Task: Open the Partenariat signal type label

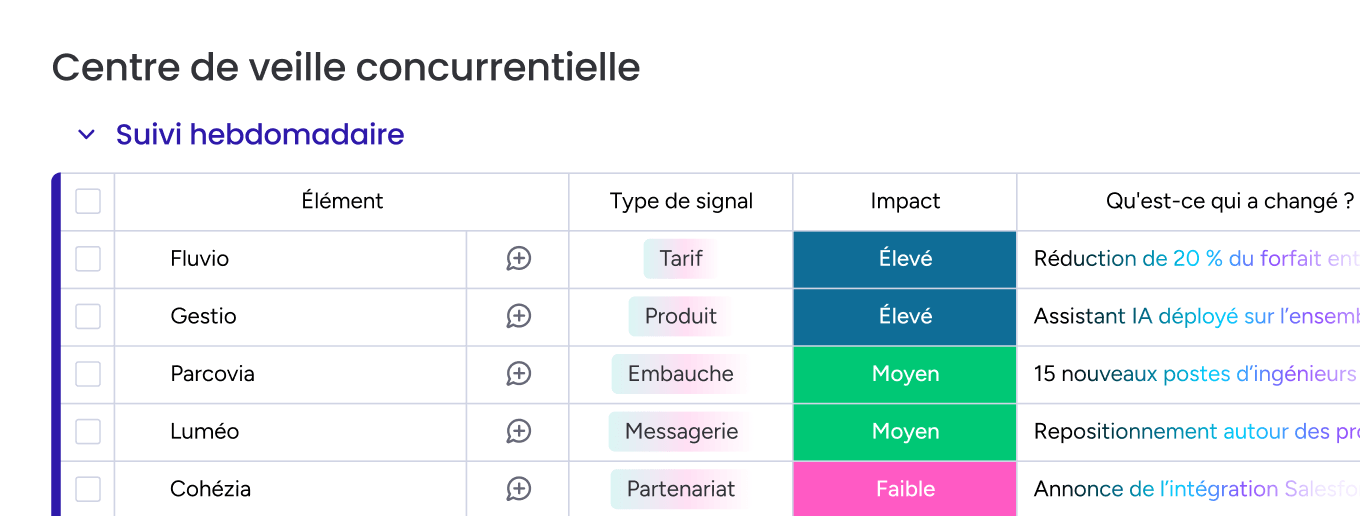Action: coord(681,489)
